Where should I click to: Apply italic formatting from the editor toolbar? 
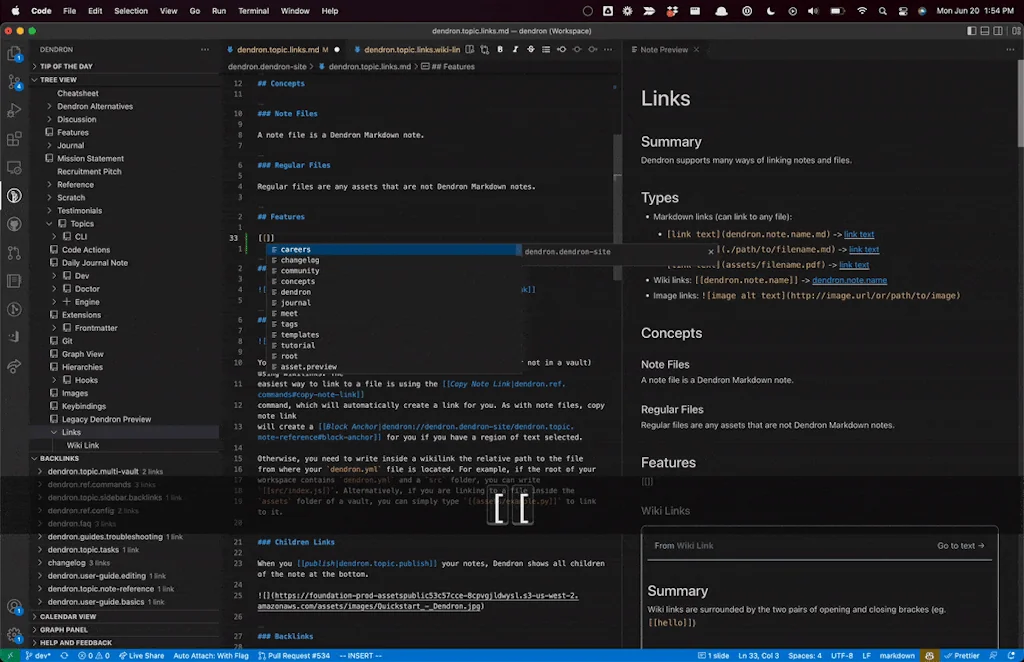coord(516,49)
